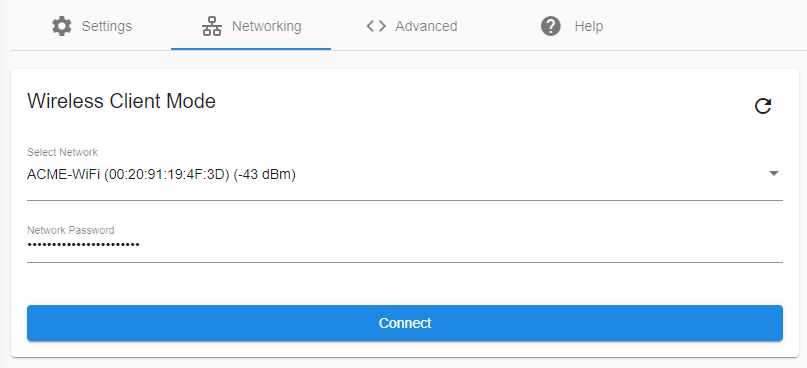Expand the network list dropdown arrow
Screen dimensions: 807x368
774,174
